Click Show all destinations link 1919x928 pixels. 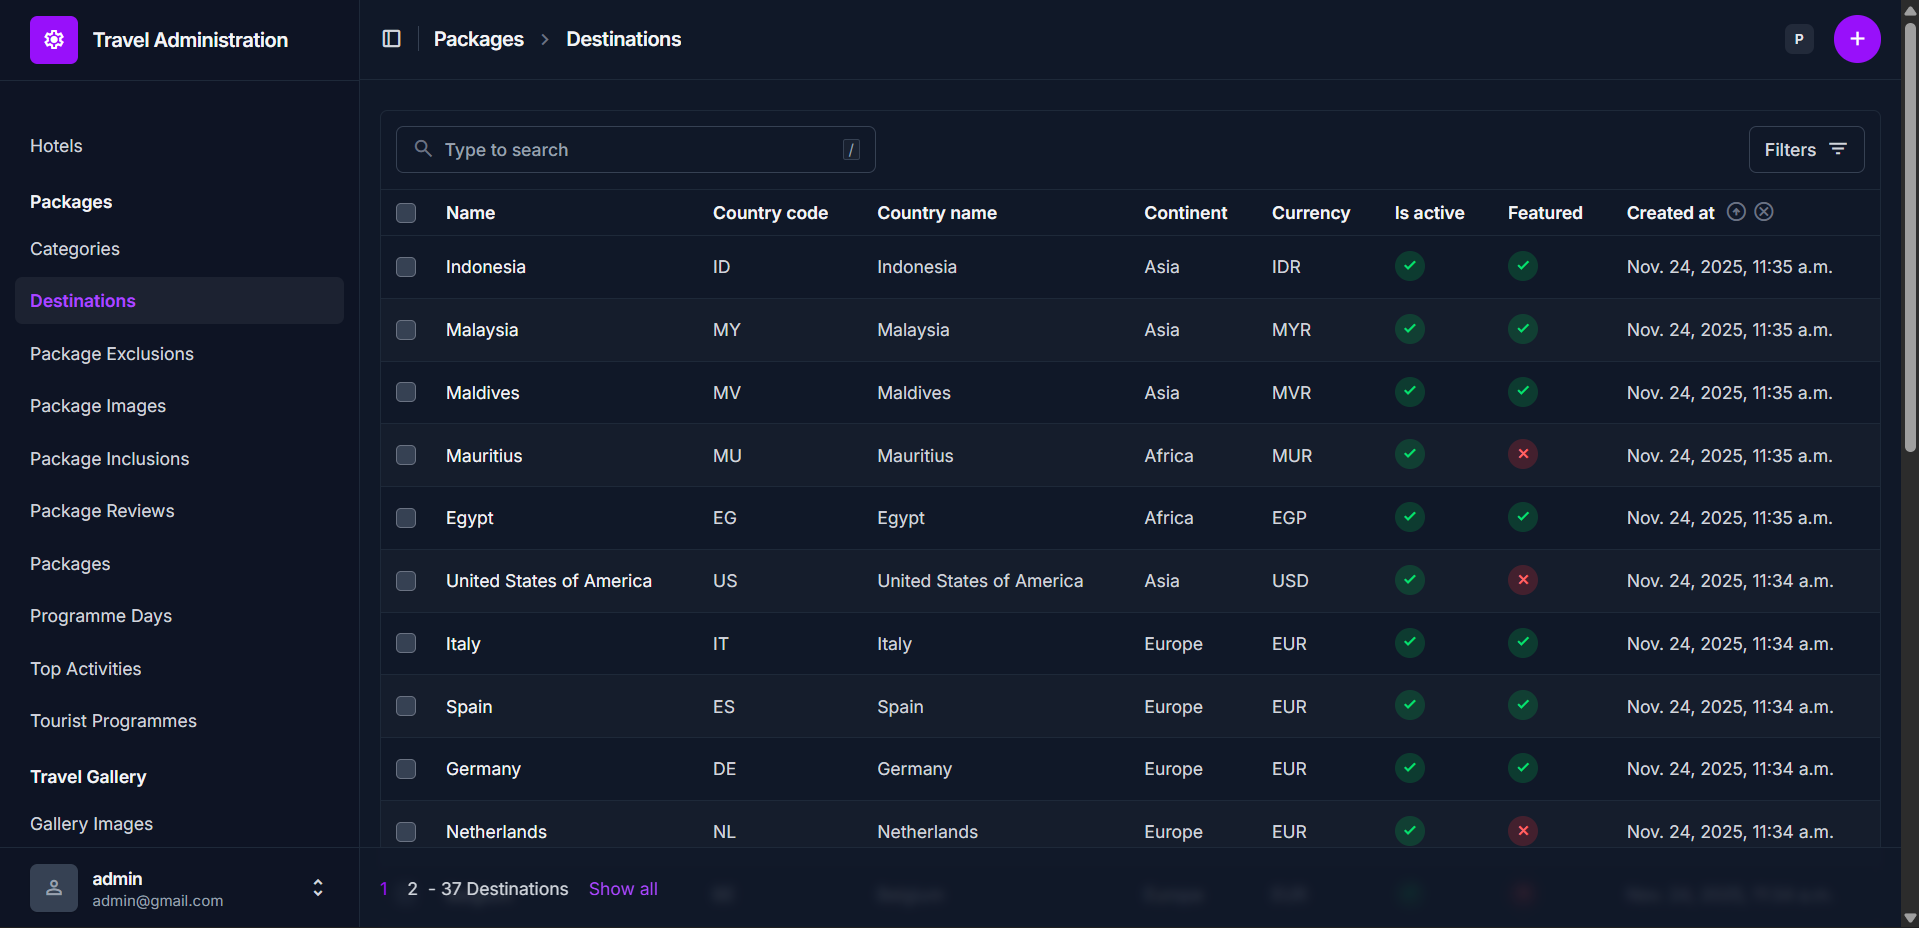pos(623,889)
